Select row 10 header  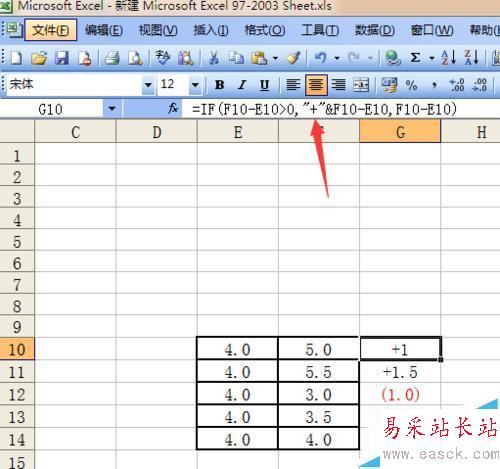17,349
